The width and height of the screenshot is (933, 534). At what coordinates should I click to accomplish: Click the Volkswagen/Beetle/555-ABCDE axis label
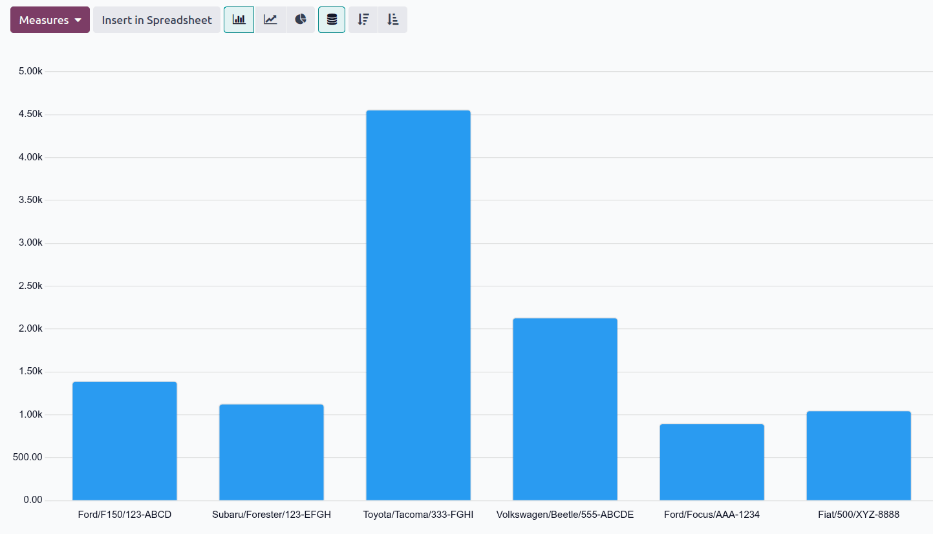pyautogui.click(x=565, y=515)
